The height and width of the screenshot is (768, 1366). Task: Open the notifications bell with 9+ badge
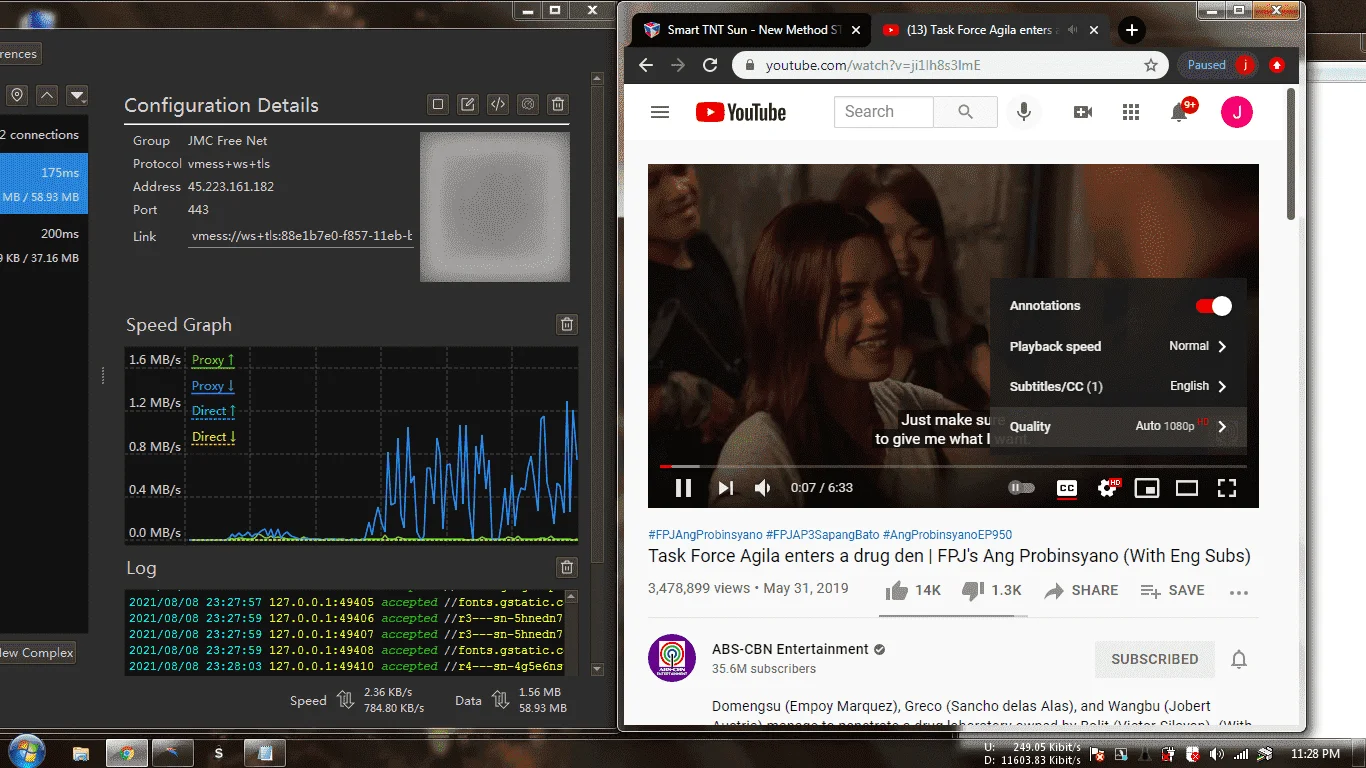click(1181, 111)
